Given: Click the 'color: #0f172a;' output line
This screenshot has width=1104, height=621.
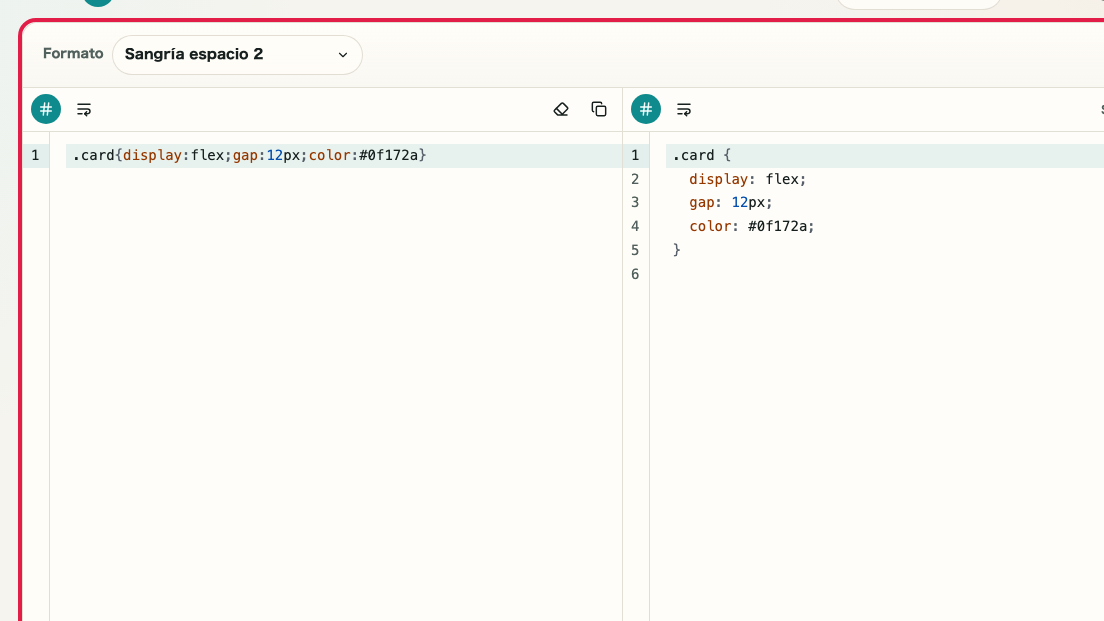Looking at the screenshot, I should [751, 226].
